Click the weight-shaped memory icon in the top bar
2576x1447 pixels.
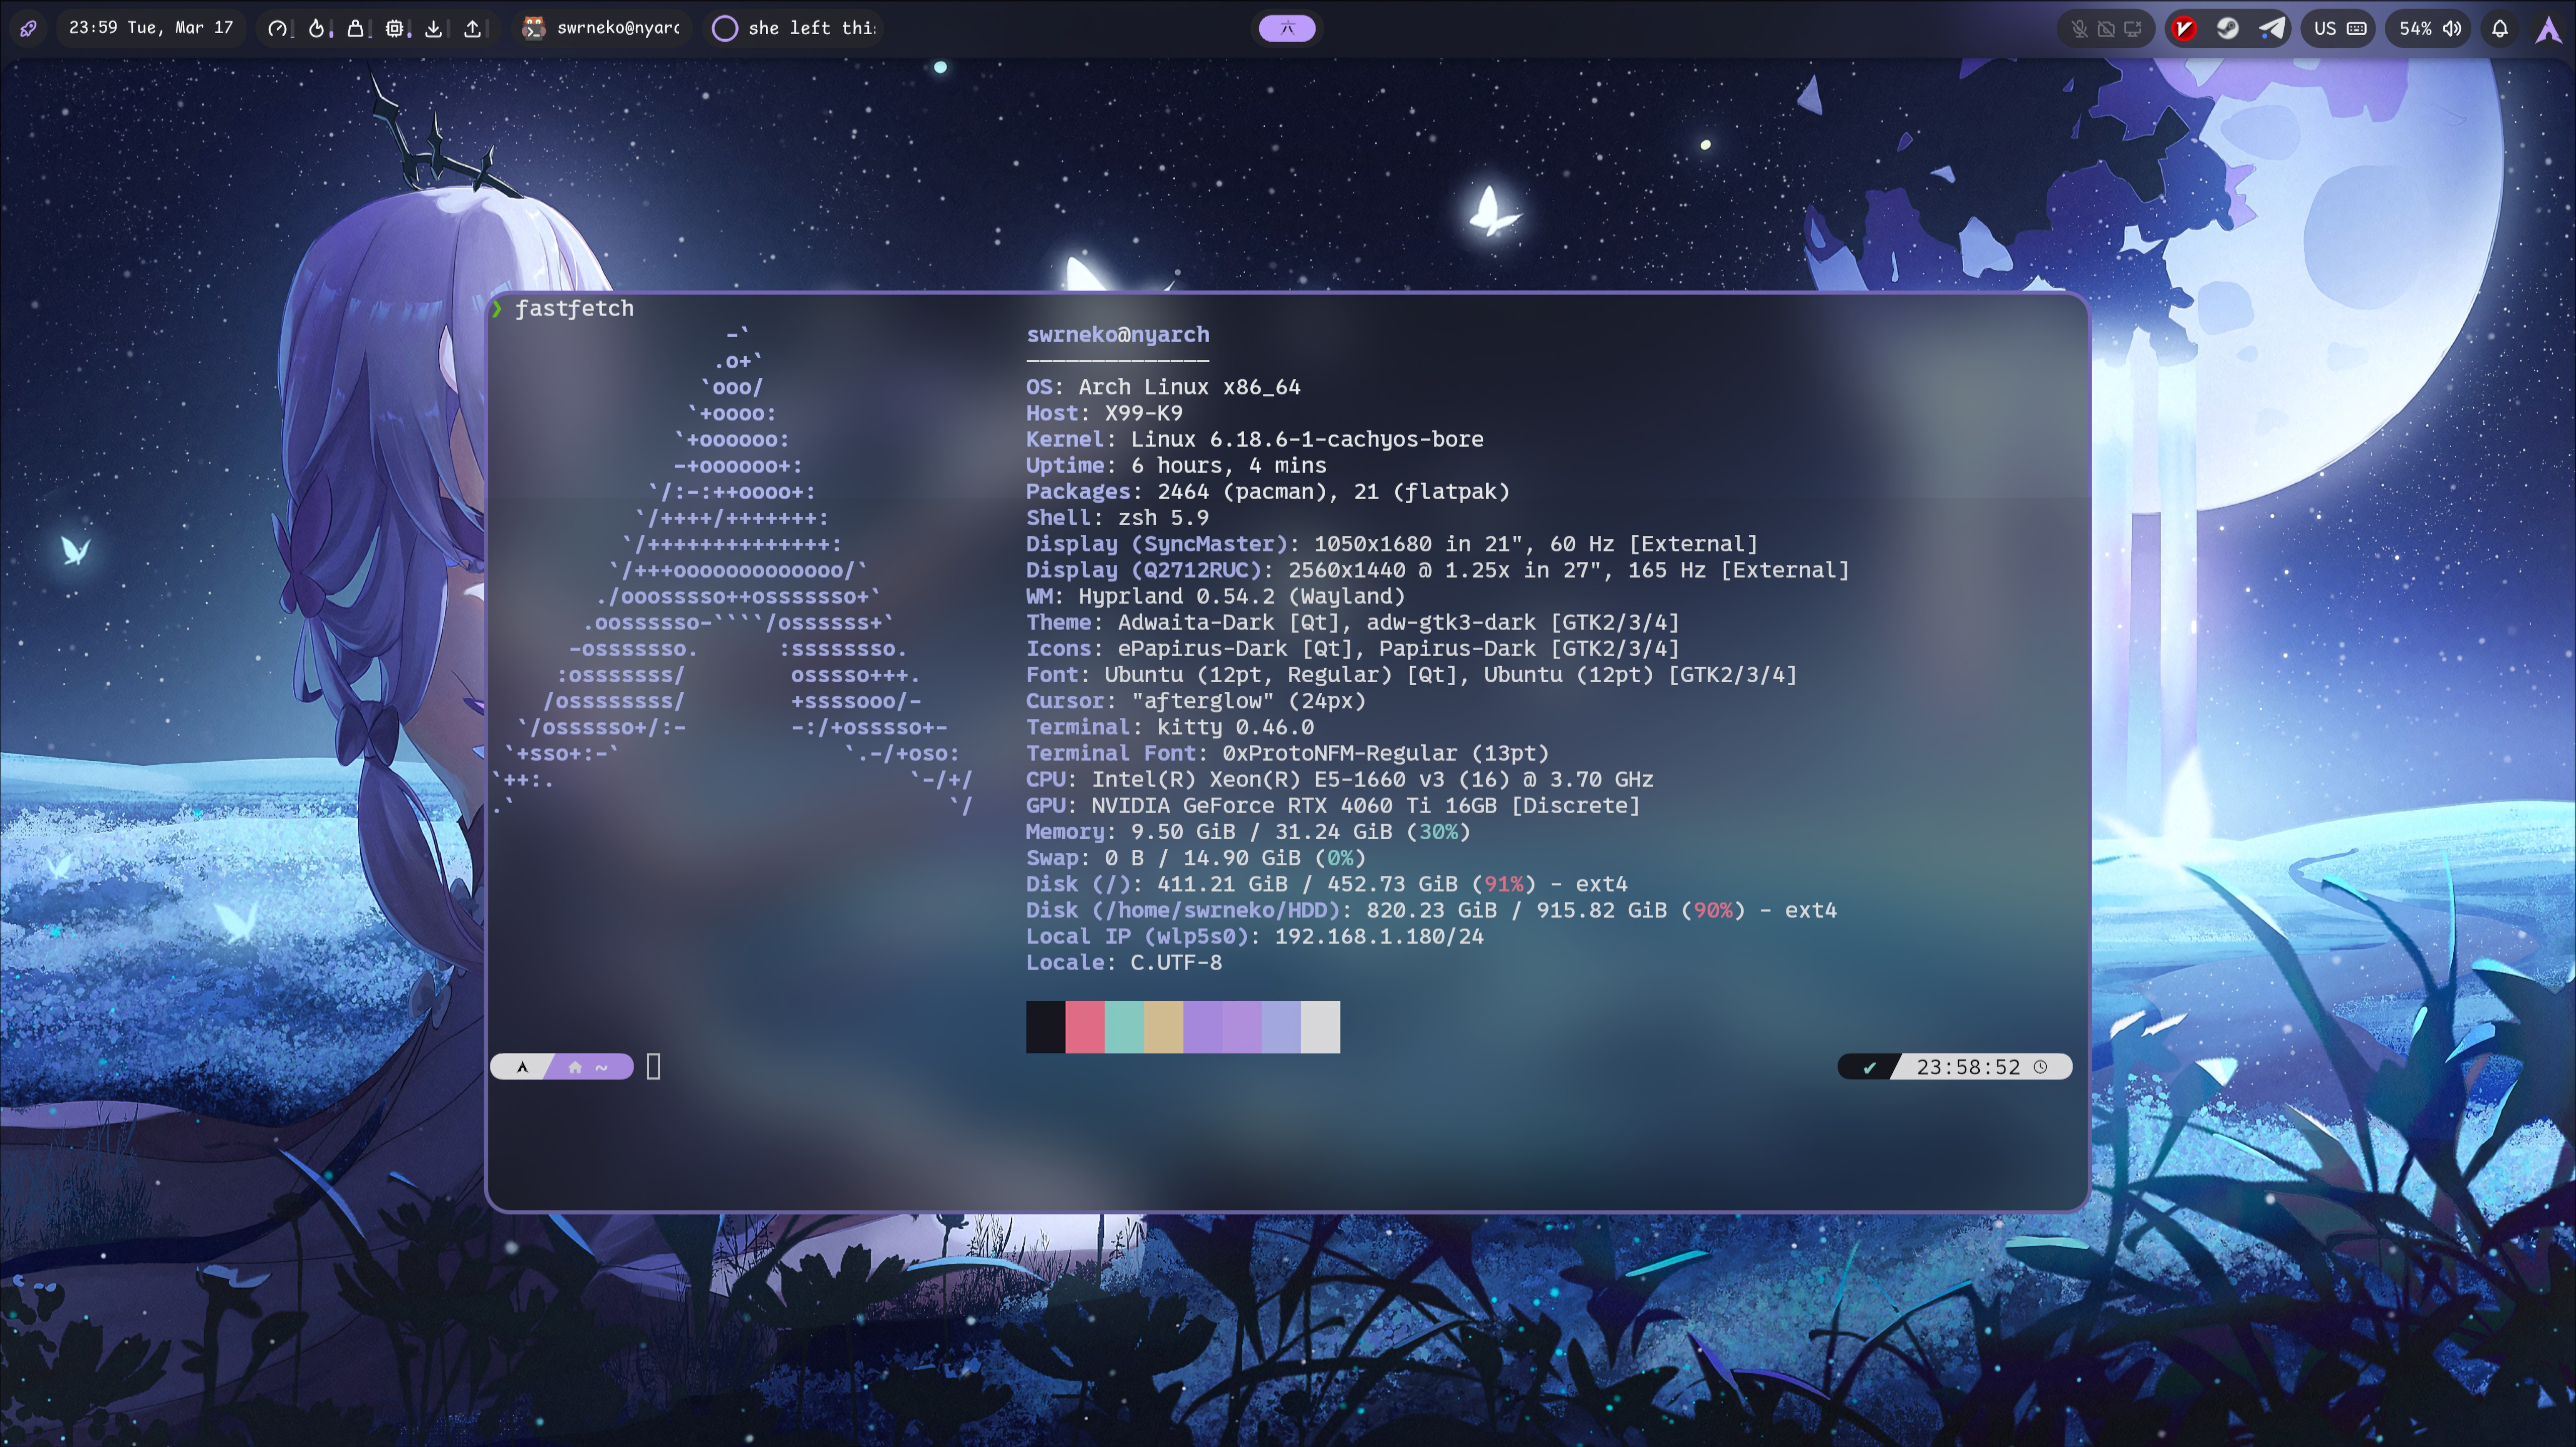pos(355,29)
